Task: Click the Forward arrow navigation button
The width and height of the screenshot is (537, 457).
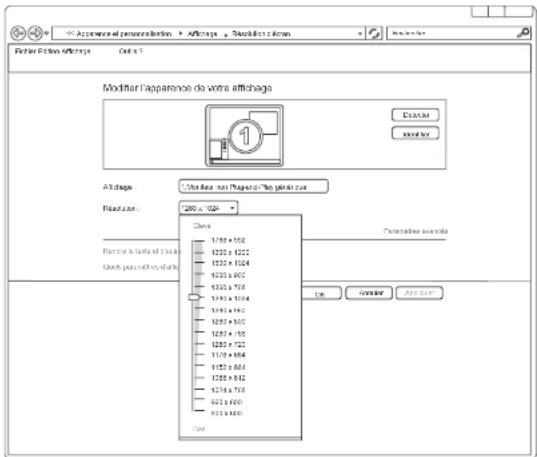Action: [35, 33]
